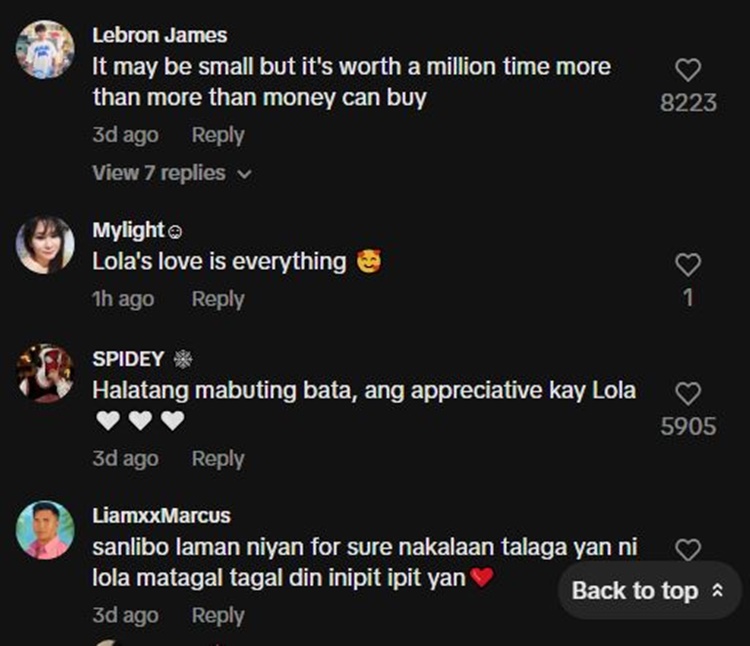
Task: Open Mylight's profile avatar
Action: (45, 245)
